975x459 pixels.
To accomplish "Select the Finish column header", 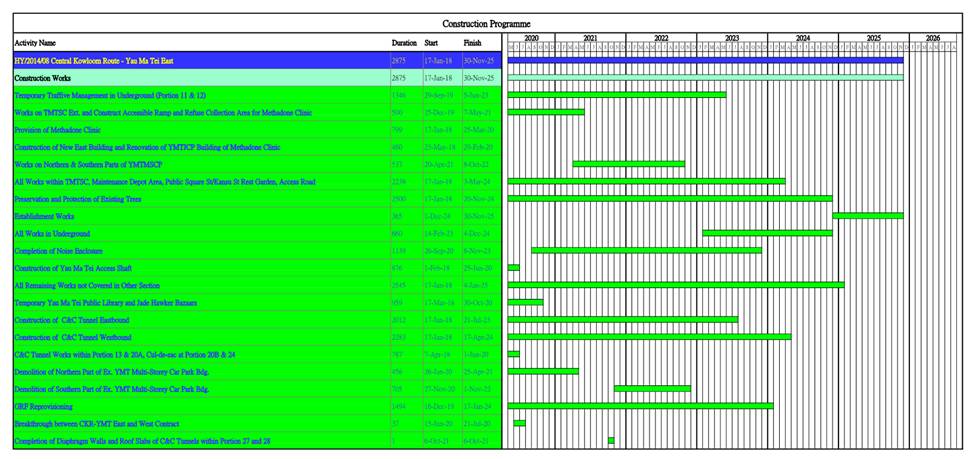I will (472, 43).
